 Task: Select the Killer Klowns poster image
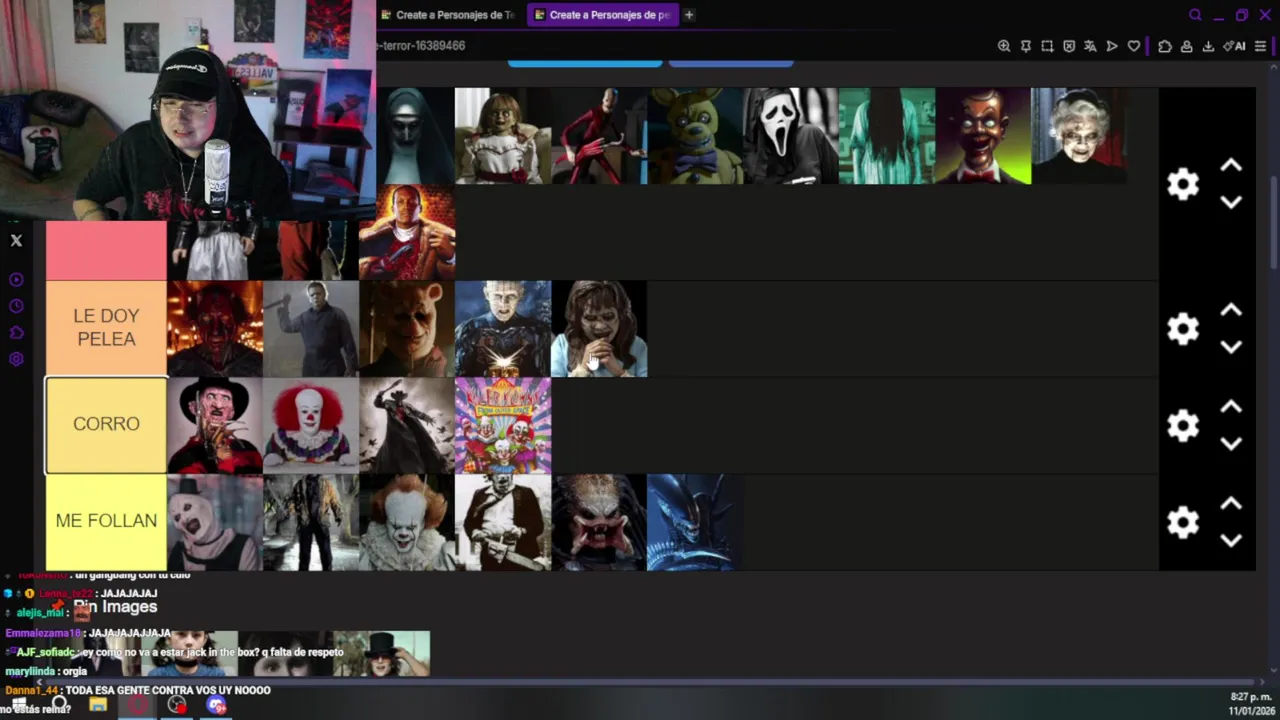[503, 426]
